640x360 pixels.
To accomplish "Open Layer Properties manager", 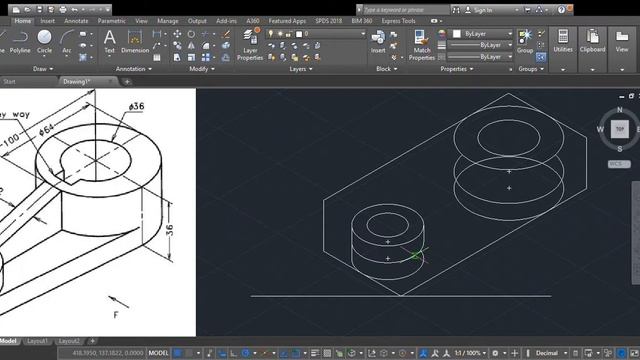I will pyautogui.click(x=250, y=44).
